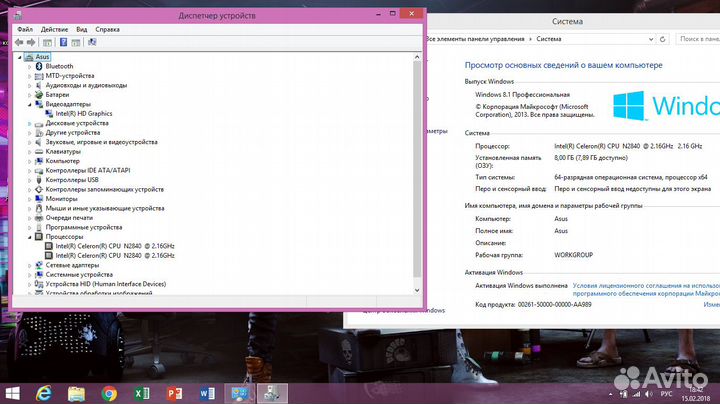720x404 pixels.
Task: Click the scrollbar down arrow in device list
Action: click(x=417, y=290)
